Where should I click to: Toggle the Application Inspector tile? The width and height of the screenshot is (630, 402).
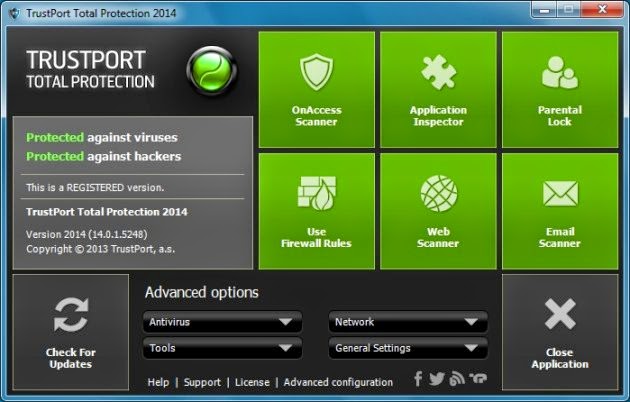click(438, 90)
